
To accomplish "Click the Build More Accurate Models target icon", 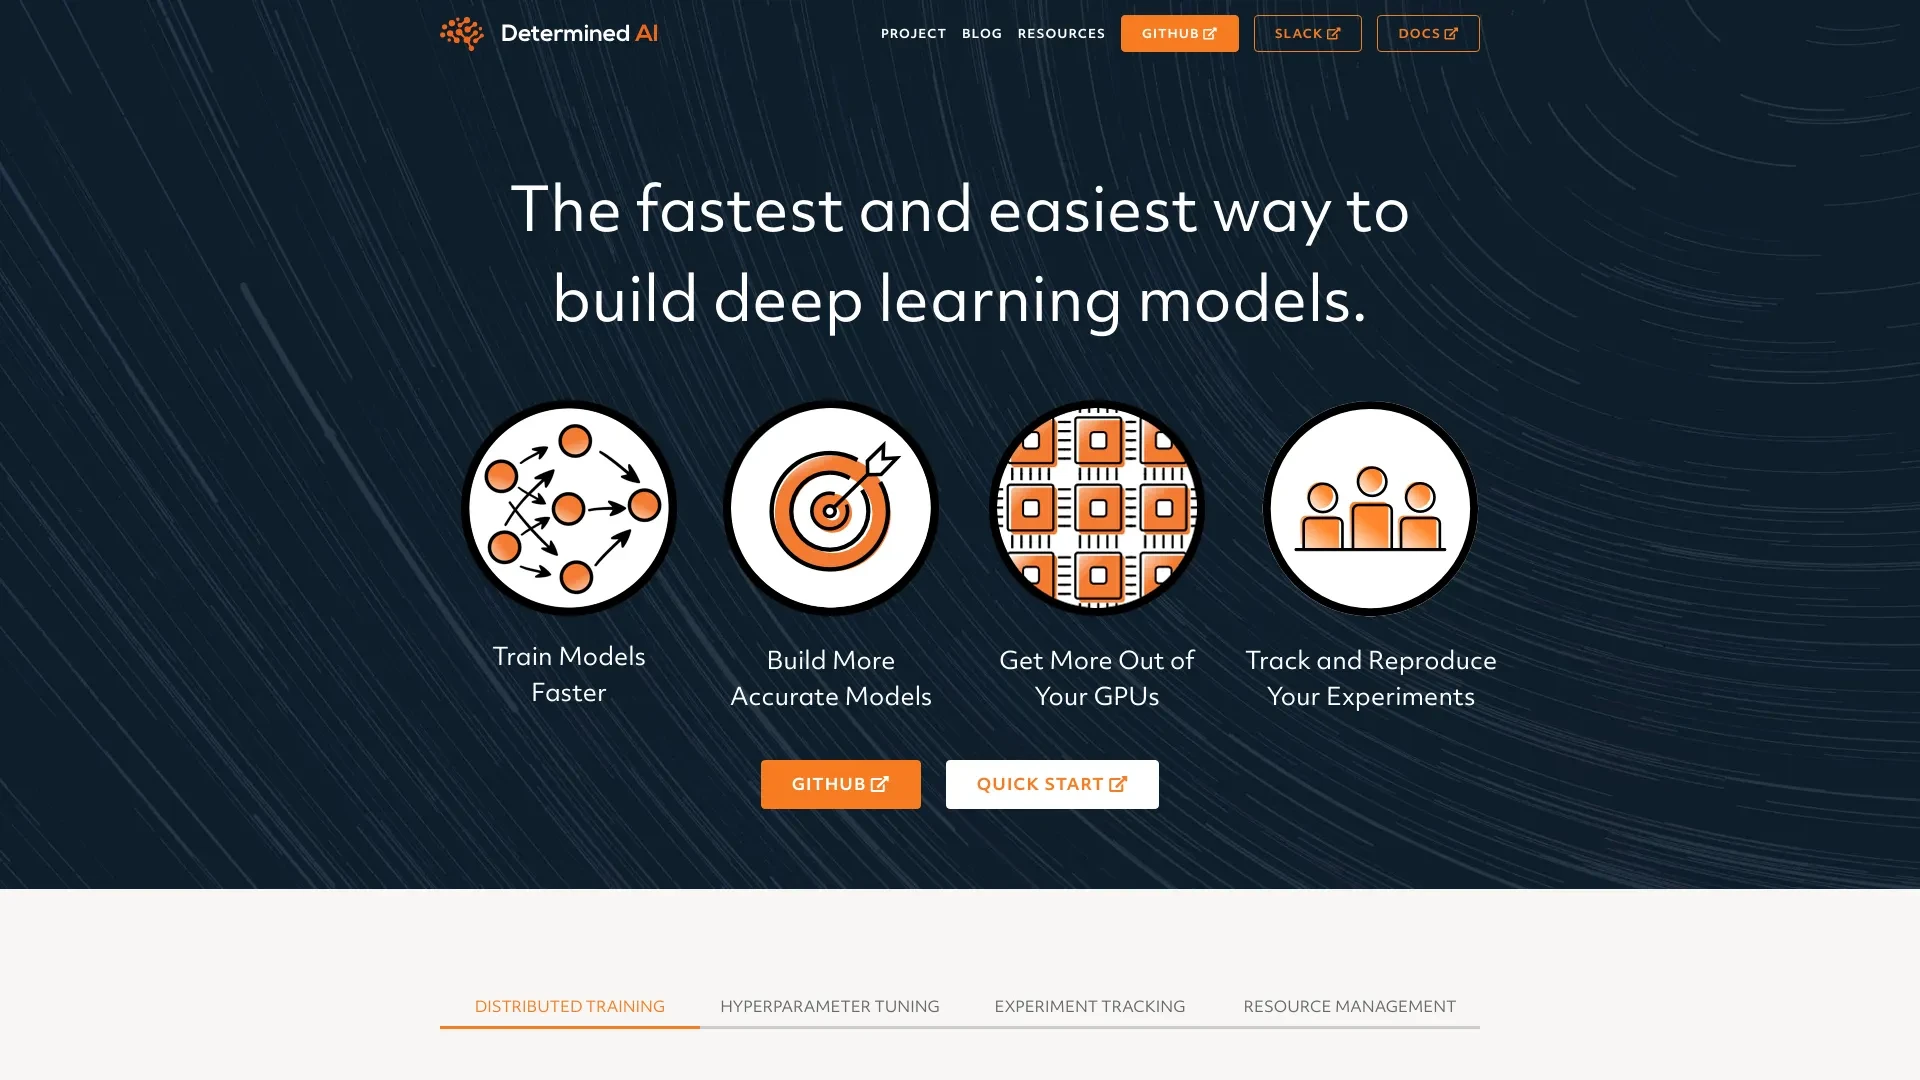I will (x=831, y=508).
